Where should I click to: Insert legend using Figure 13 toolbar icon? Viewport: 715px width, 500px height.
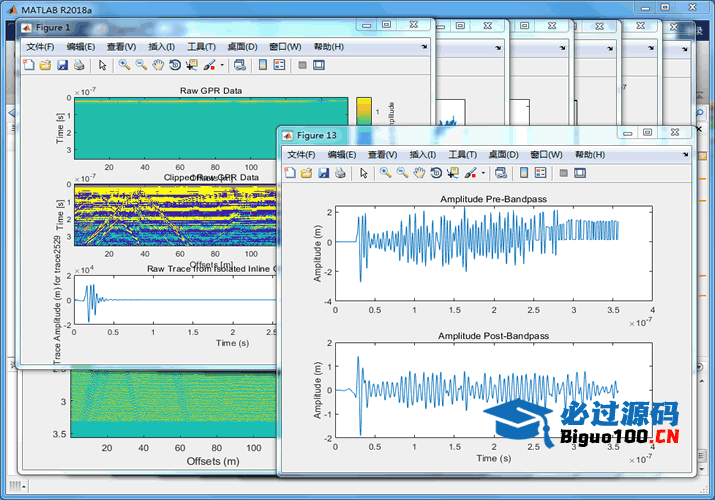pyautogui.click(x=540, y=173)
